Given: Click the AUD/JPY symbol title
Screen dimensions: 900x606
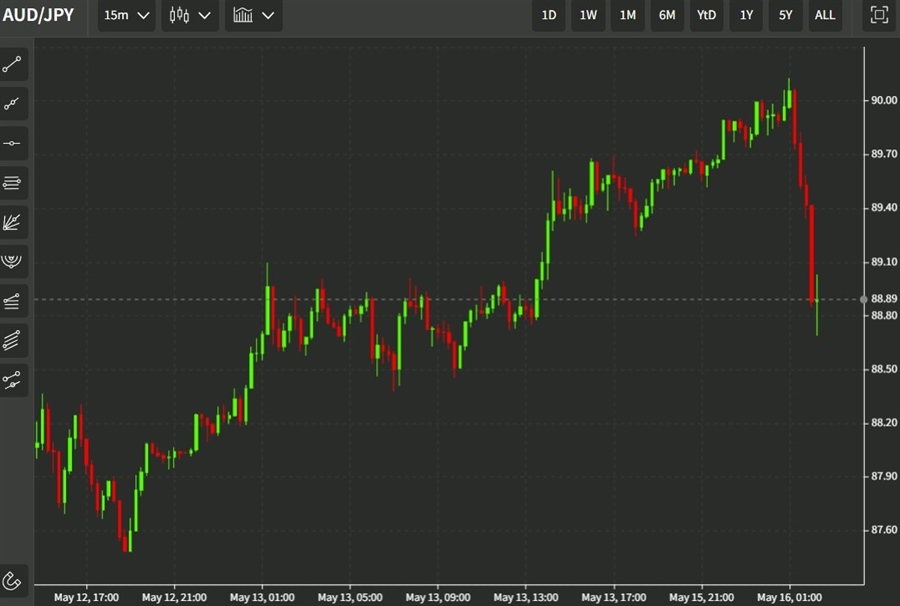Looking at the screenshot, I should [x=38, y=15].
